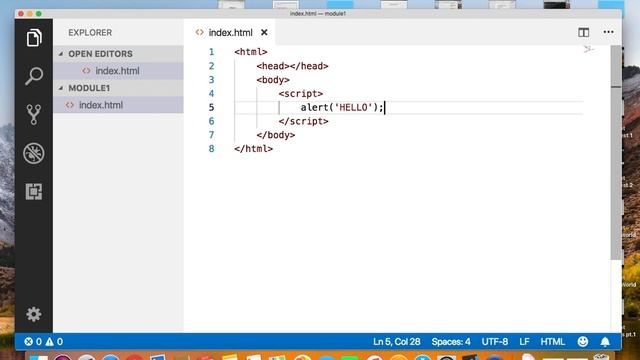Change end of line sequence LF
The image size is (640, 360).
pos(524,342)
